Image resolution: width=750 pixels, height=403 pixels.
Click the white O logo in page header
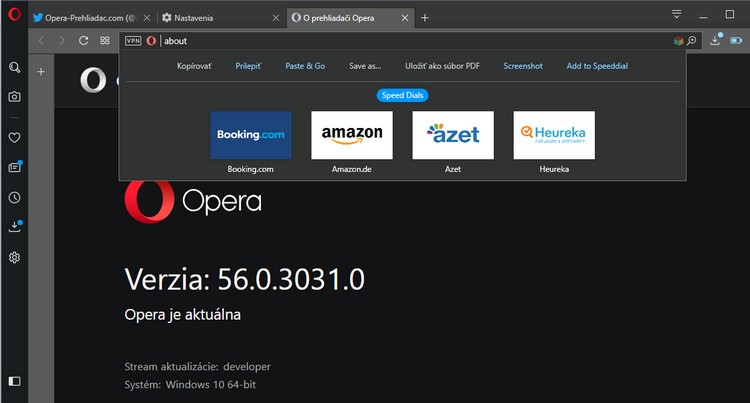click(x=93, y=80)
